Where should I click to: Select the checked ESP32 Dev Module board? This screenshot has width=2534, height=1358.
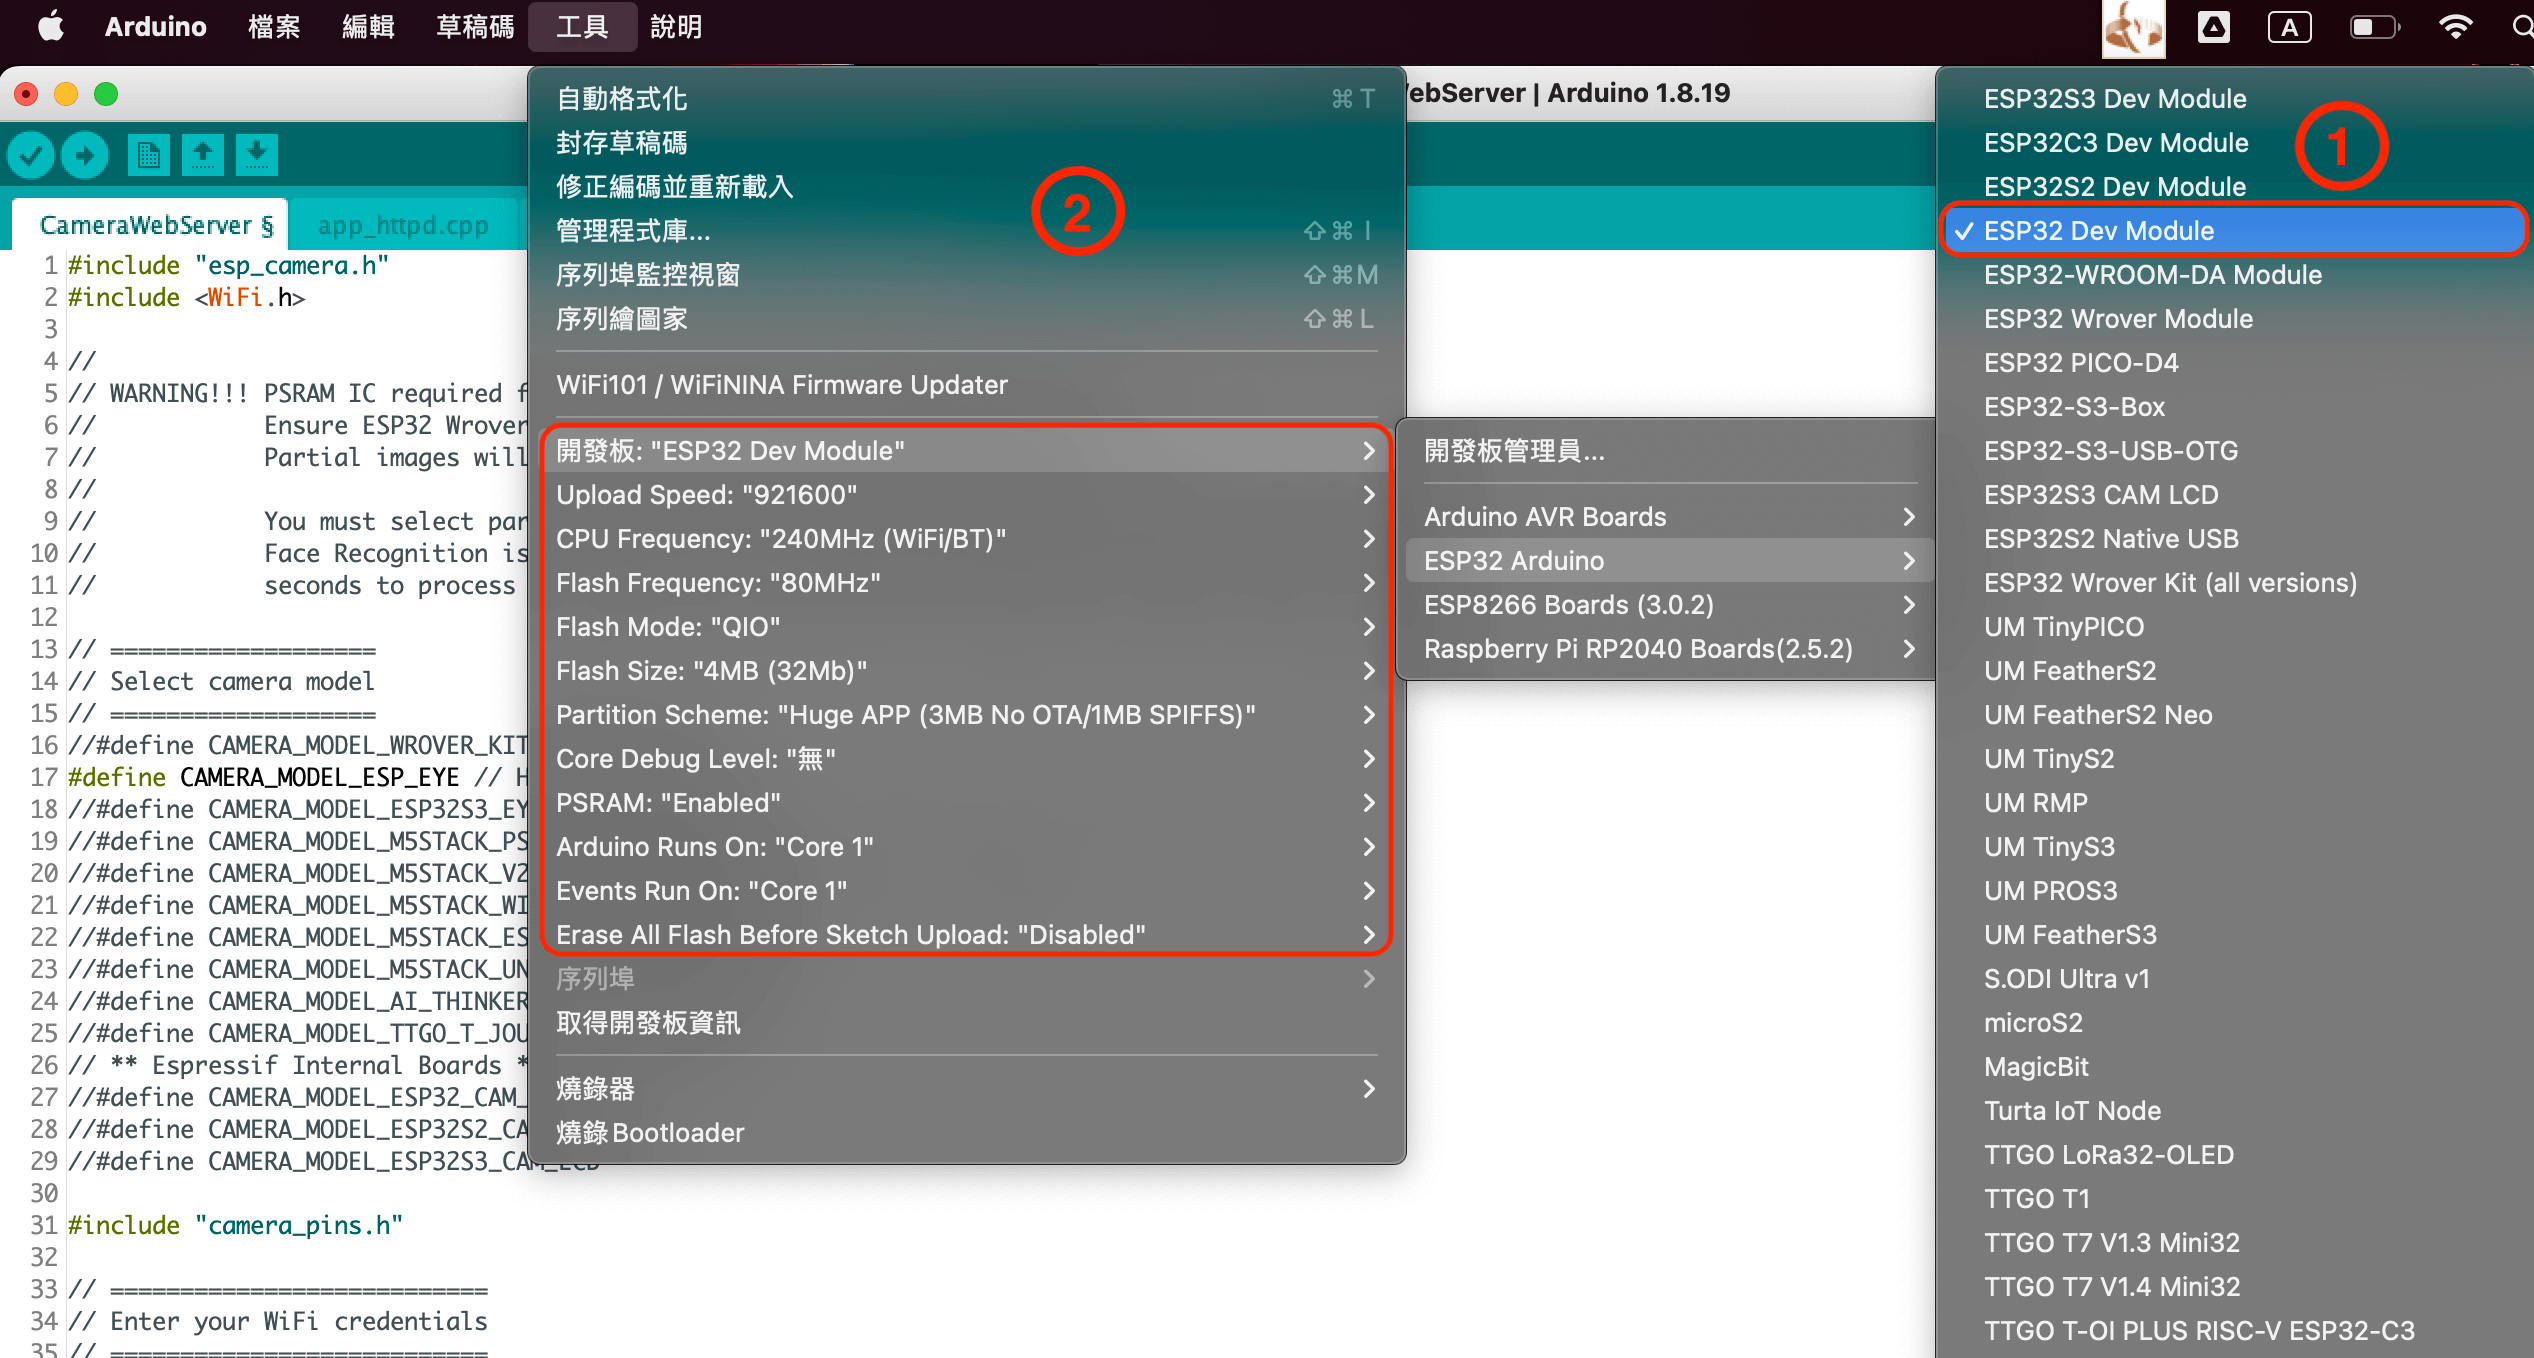(x=2233, y=231)
